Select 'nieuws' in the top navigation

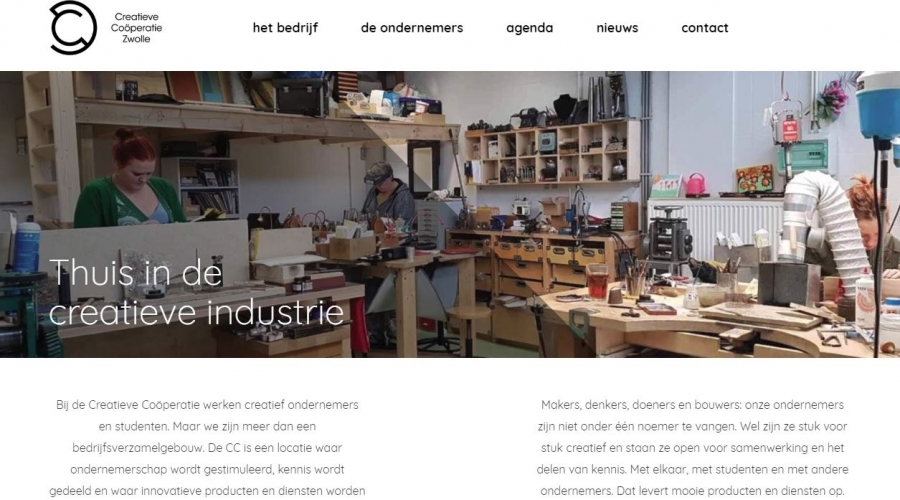point(617,28)
